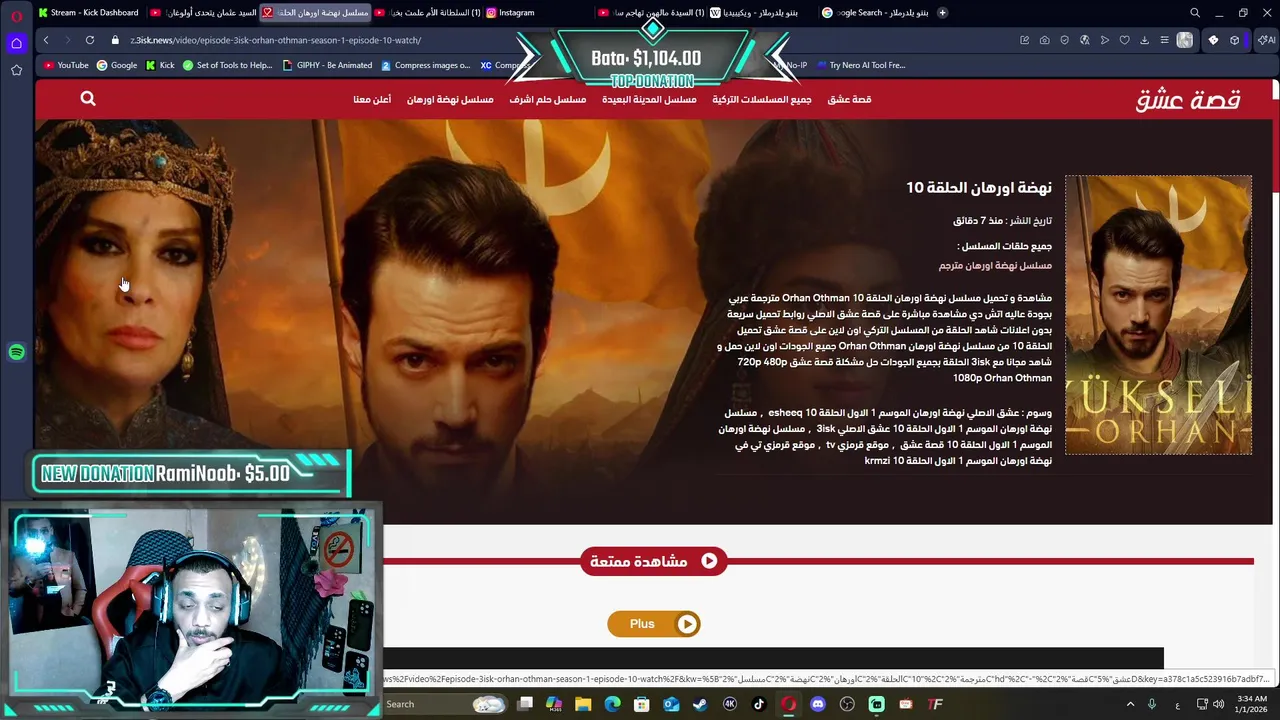Open the Kick bookmark
The width and height of the screenshot is (1280, 720).
click(x=160, y=65)
